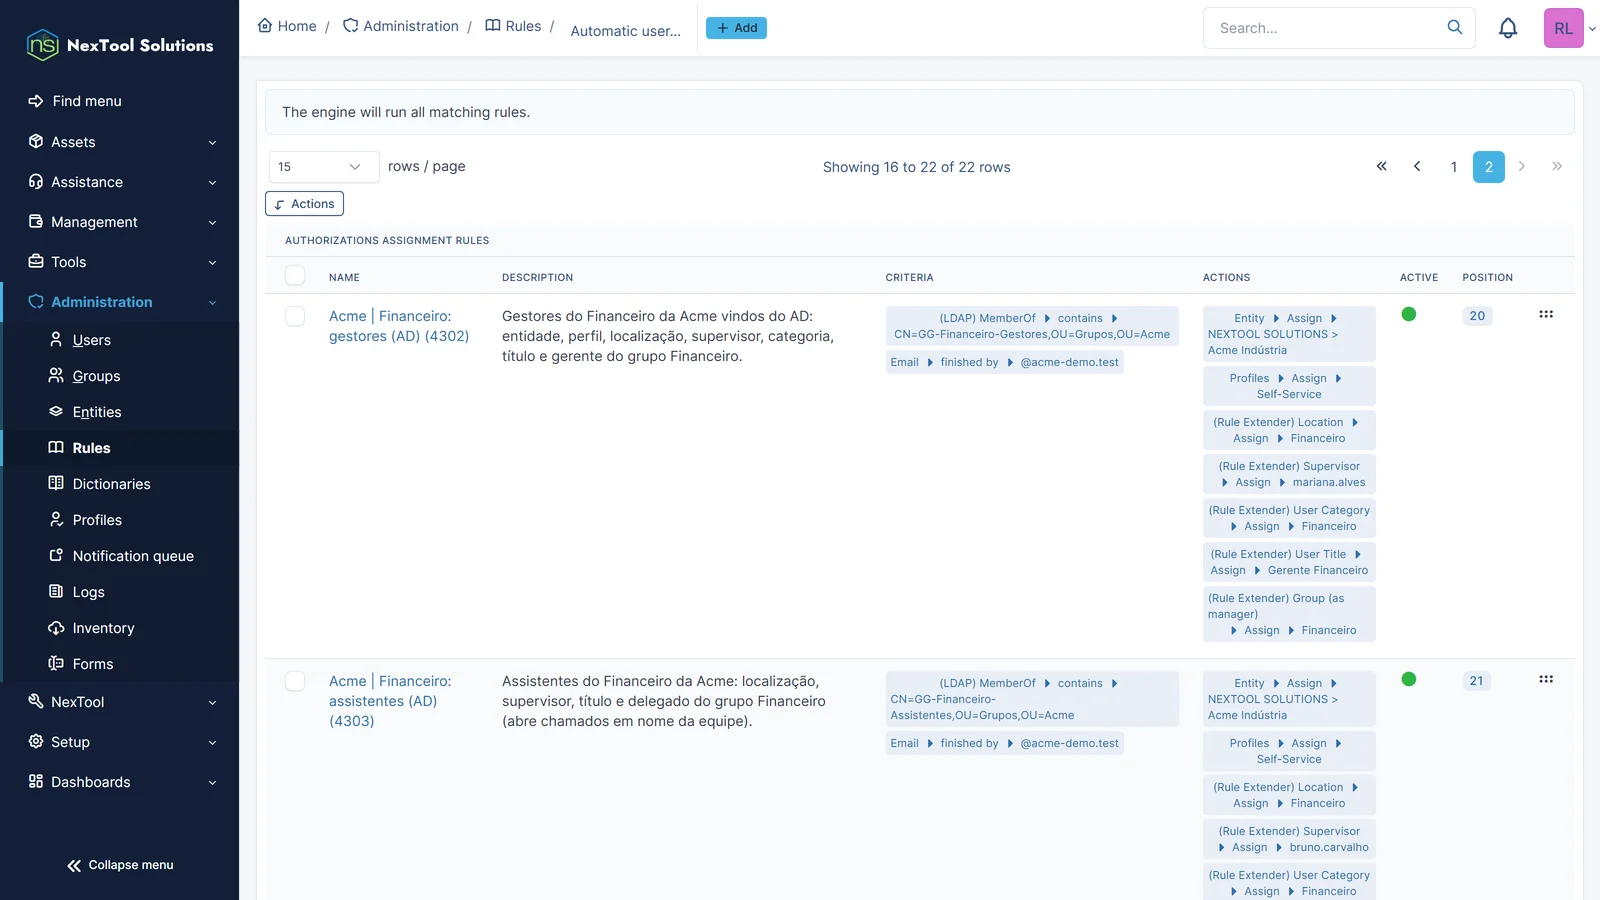The width and height of the screenshot is (1600, 900).
Task: Click the Home breadcrumb icon
Action: point(265,25)
